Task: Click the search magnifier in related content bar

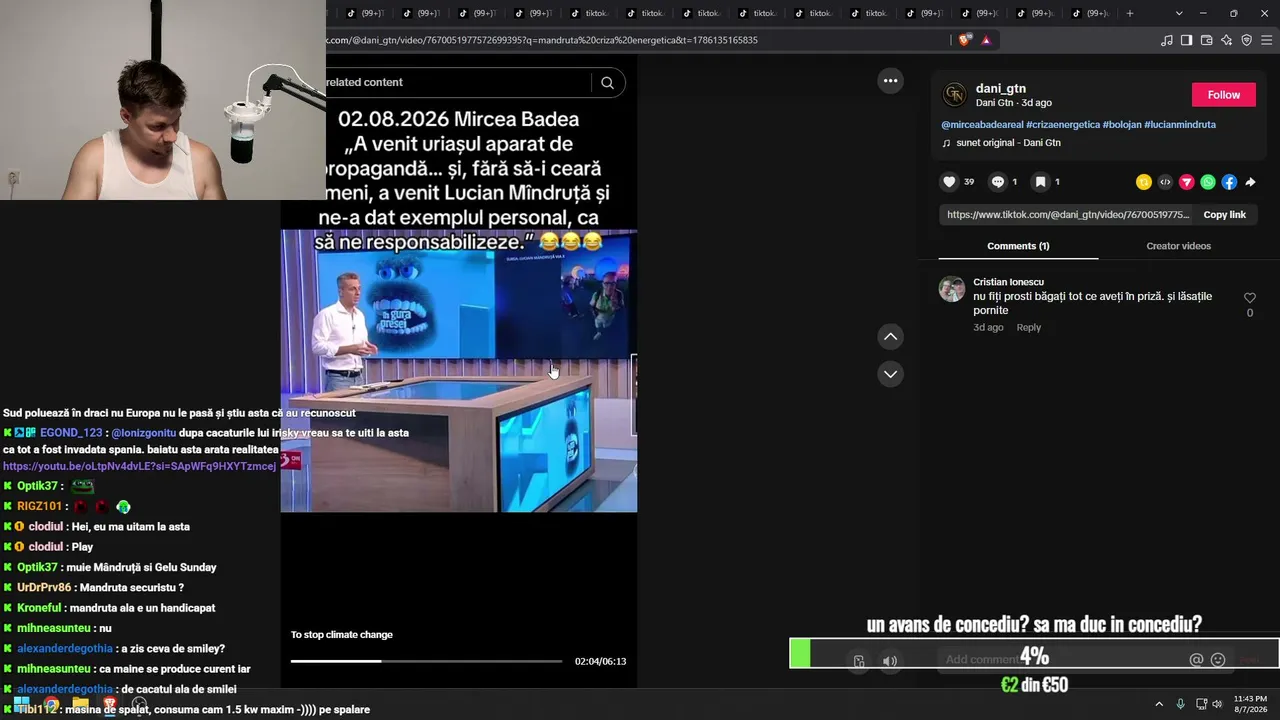Action: [607, 83]
